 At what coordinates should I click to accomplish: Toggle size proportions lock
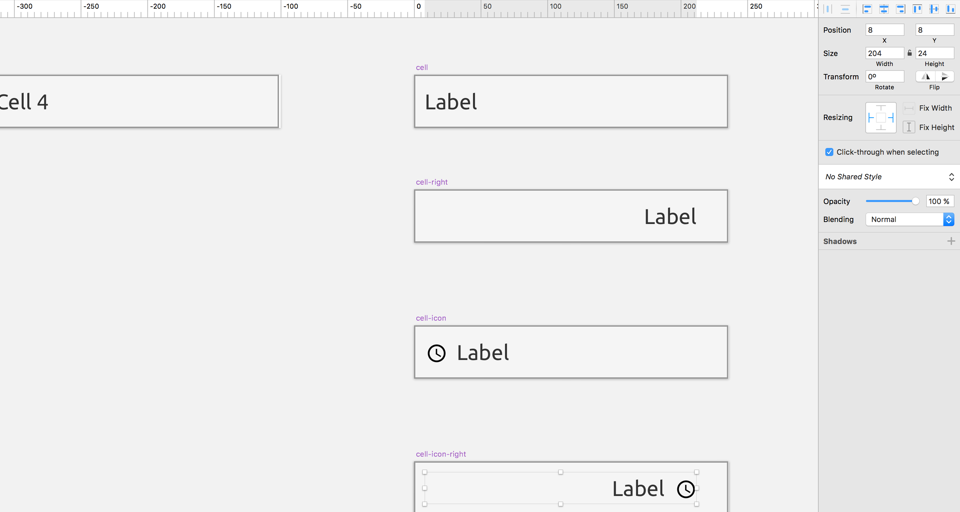click(x=909, y=53)
